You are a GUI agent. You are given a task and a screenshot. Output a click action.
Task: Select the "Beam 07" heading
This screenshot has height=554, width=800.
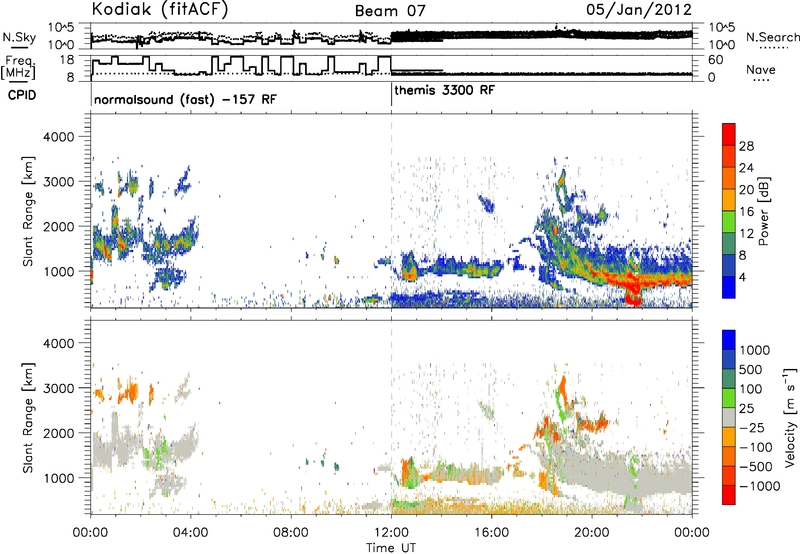[x=390, y=11]
